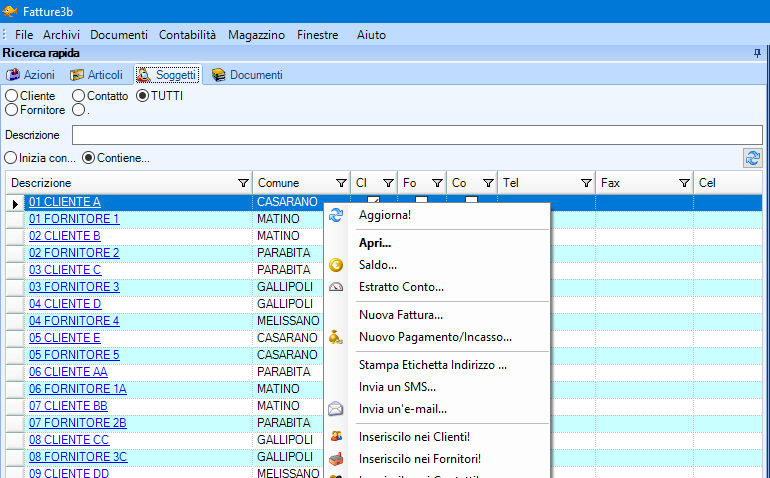The image size is (770, 478).
Task: Select the Cliente radio button
Action: click(x=12, y=96)
